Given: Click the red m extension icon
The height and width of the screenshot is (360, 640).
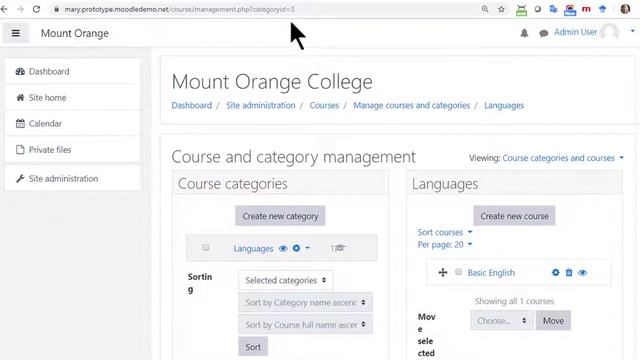Looking at the screenshot, I should pyautogui.click(x=586, y=9).
